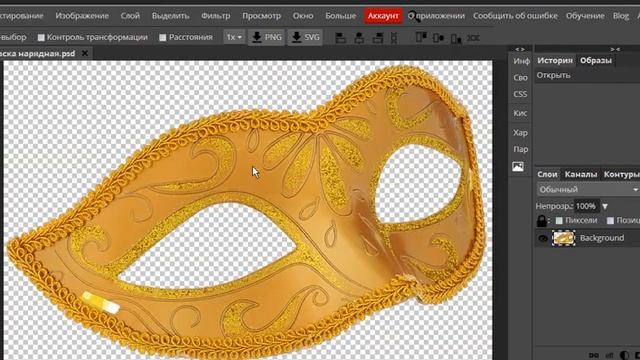Switch to the История tab
The image size is (640, 360).
[x=555, y=60]
